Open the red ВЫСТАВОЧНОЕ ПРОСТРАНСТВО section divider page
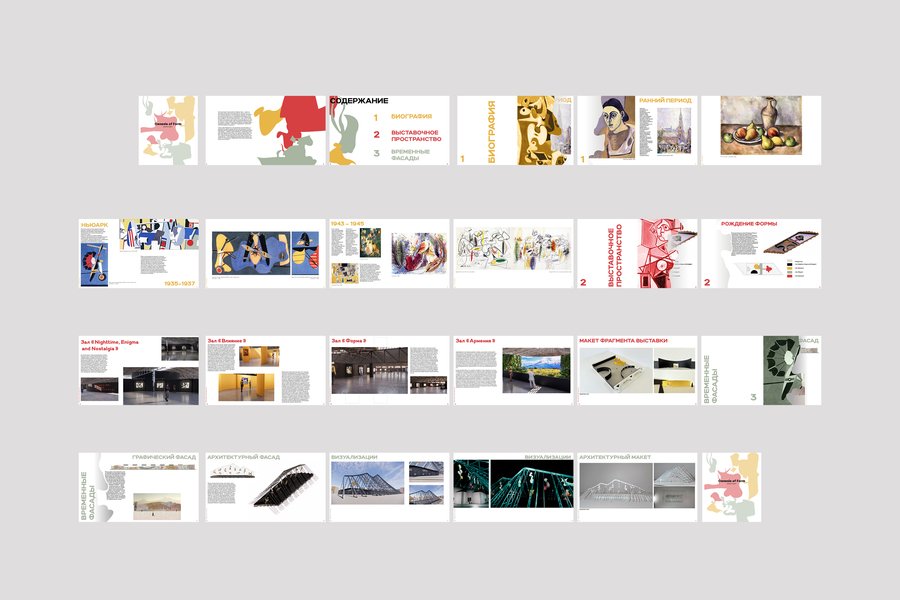The height and width of the screenshot is (600, 900). (637, 253)
